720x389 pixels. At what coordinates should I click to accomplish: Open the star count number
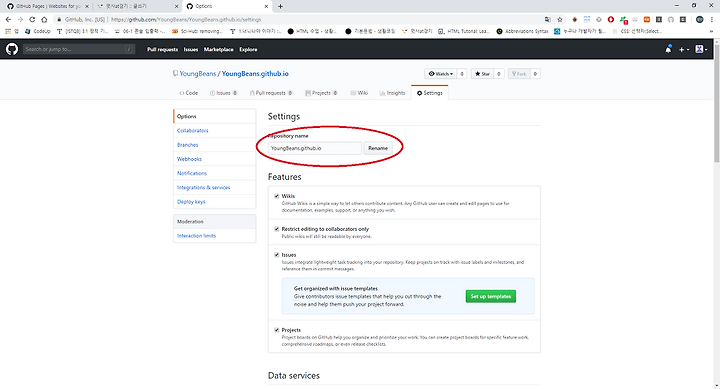point(499,73)
